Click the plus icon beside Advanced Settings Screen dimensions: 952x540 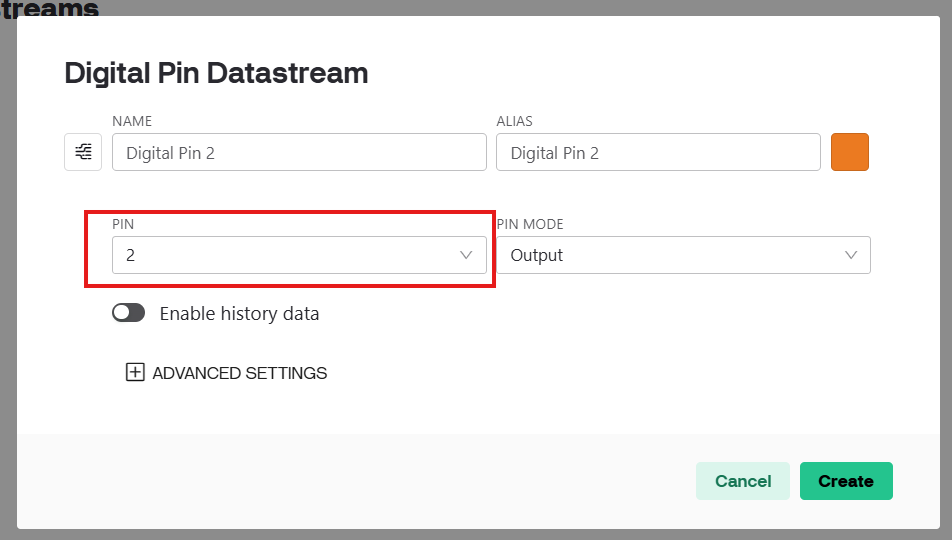135,373
